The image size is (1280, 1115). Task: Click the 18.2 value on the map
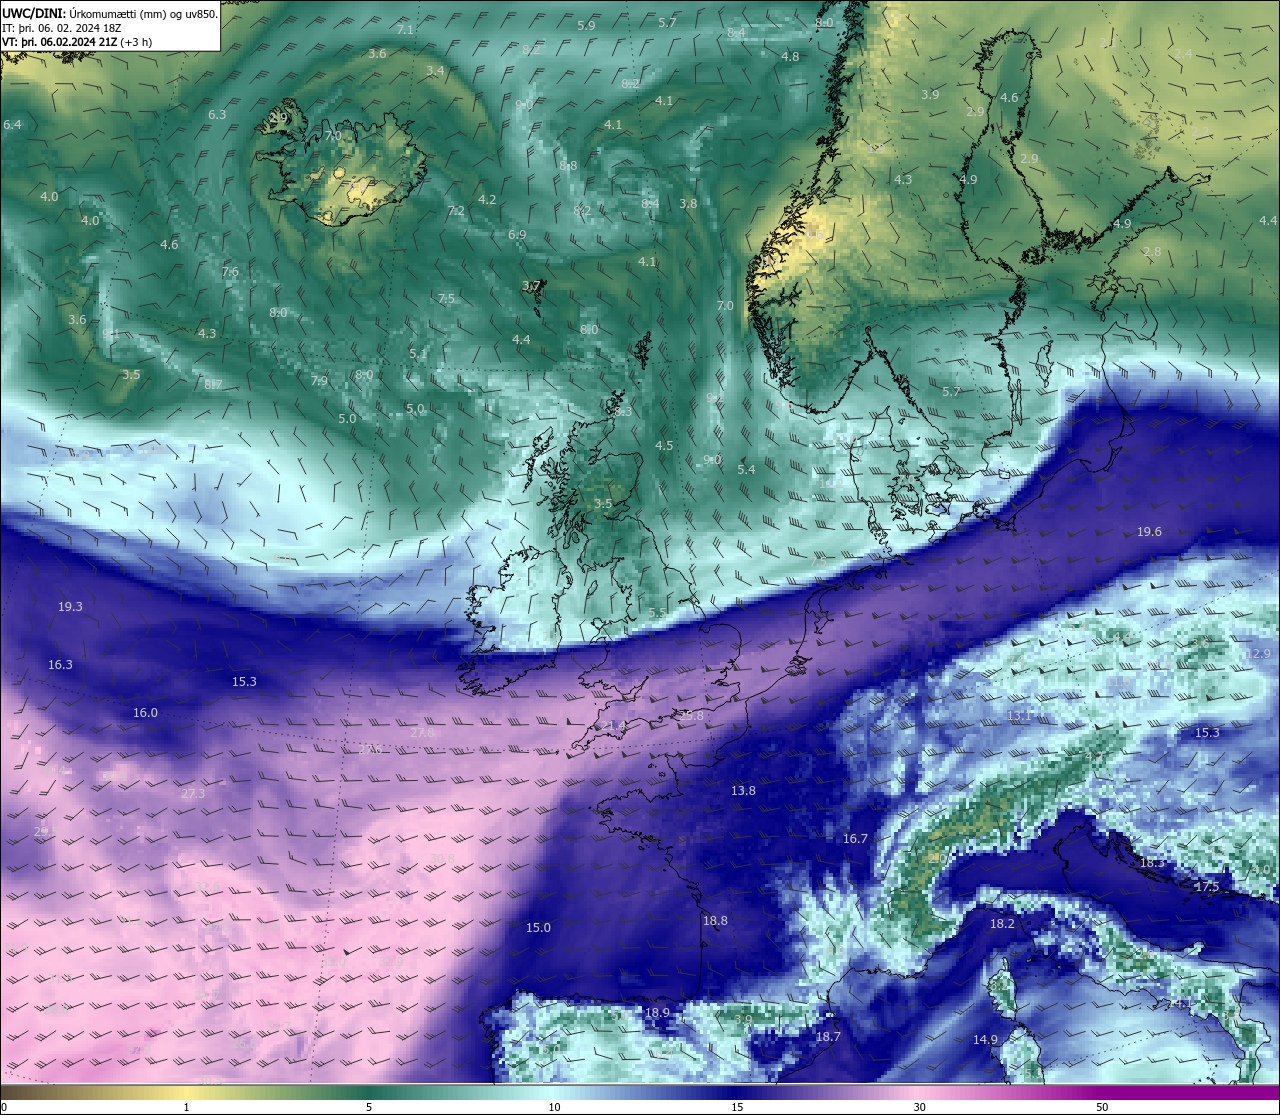[1002, 924]
